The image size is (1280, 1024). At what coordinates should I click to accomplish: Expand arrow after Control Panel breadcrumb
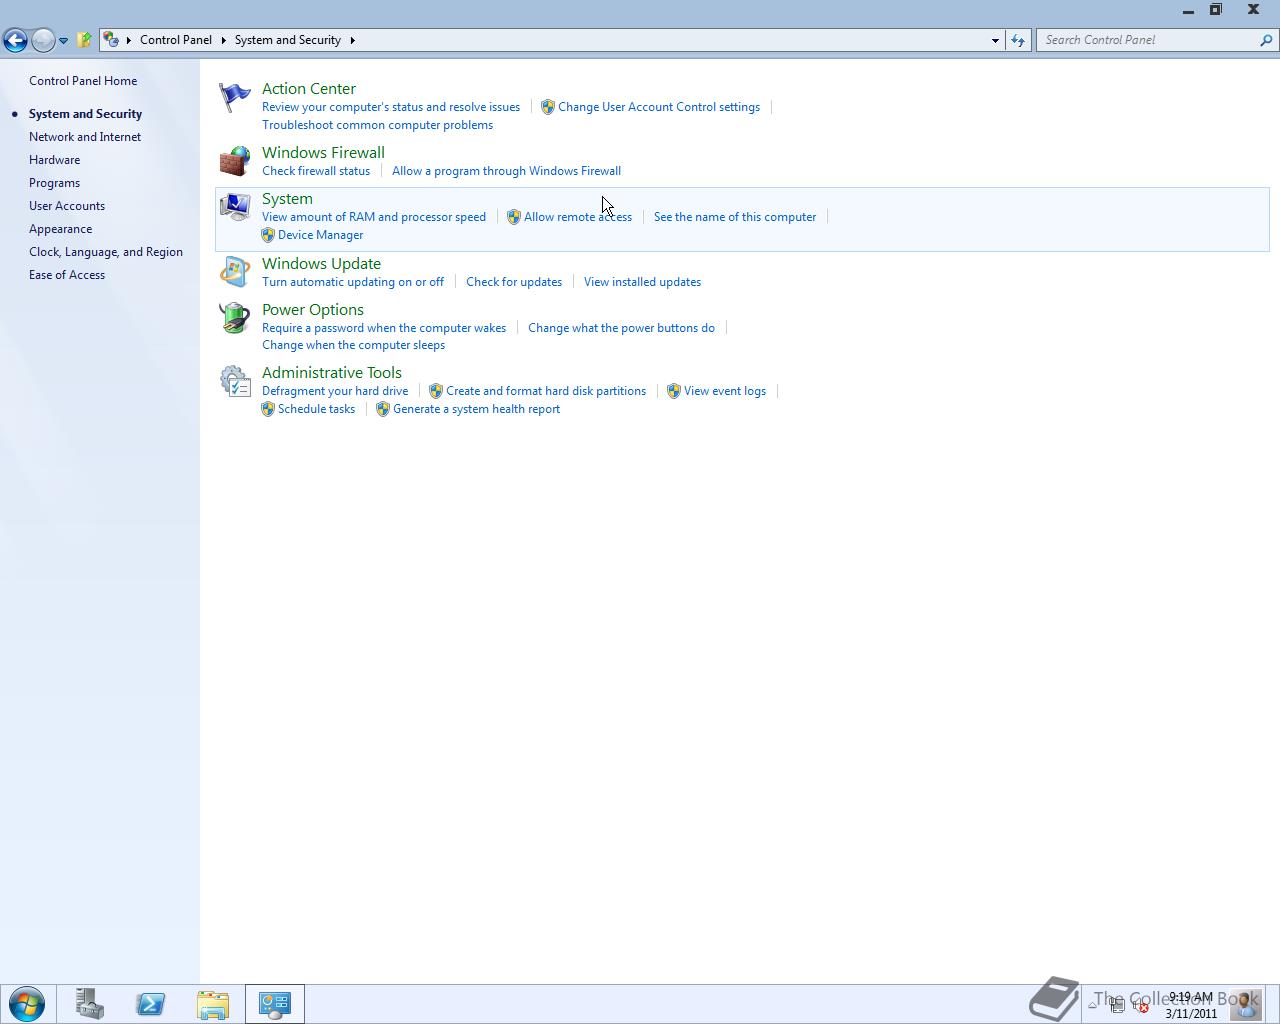pos(223,40)
